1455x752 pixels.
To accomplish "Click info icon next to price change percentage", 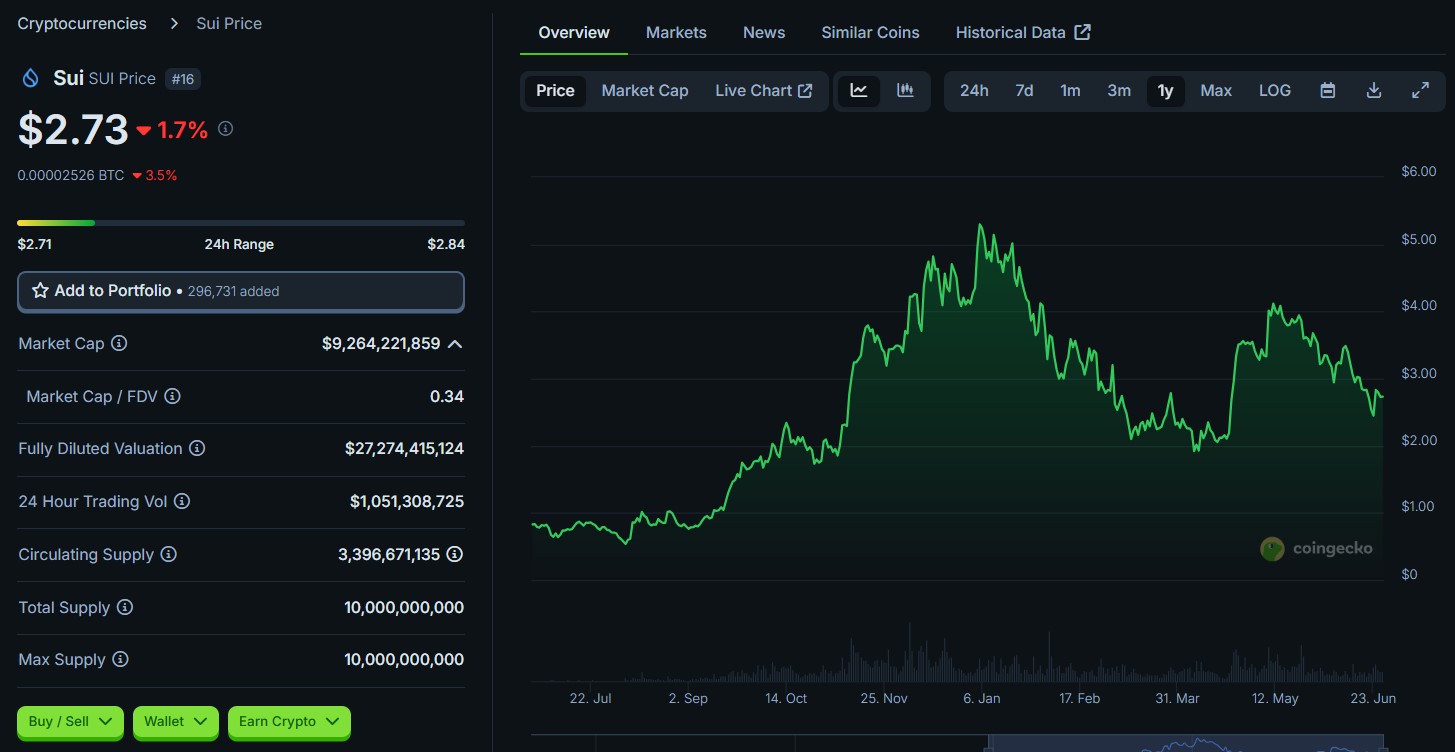I will [x=226, y=128].
